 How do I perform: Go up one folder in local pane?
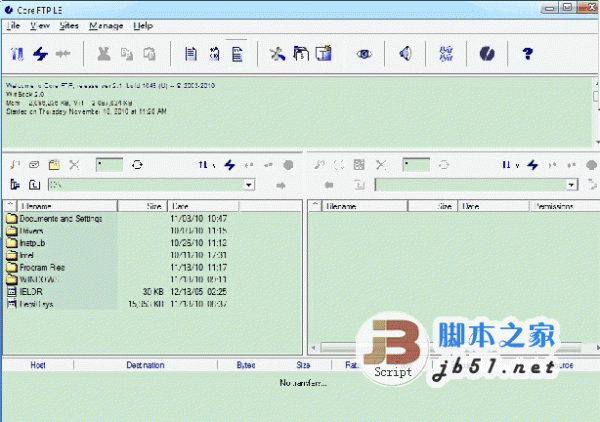coord(34,185)
